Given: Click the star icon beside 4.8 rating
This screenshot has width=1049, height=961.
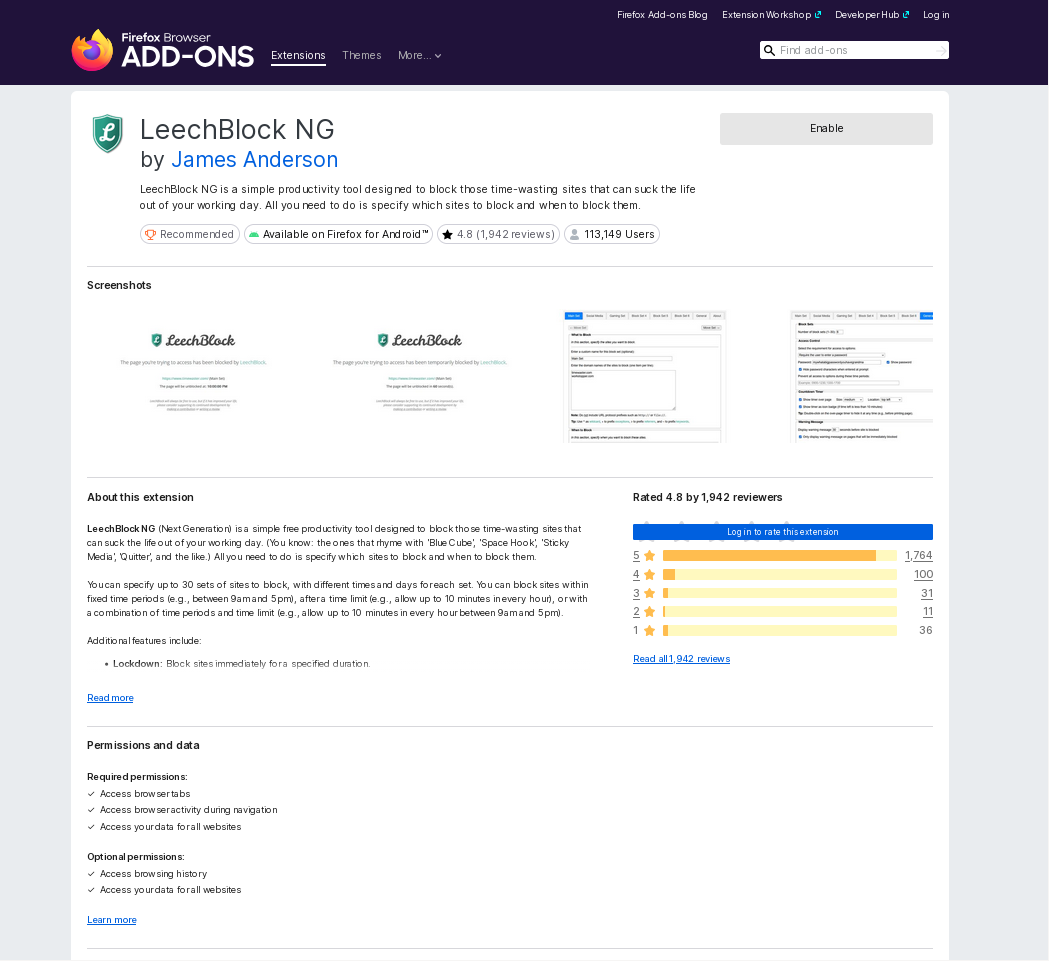Looking at the screenshot, I should click(447, 235).
